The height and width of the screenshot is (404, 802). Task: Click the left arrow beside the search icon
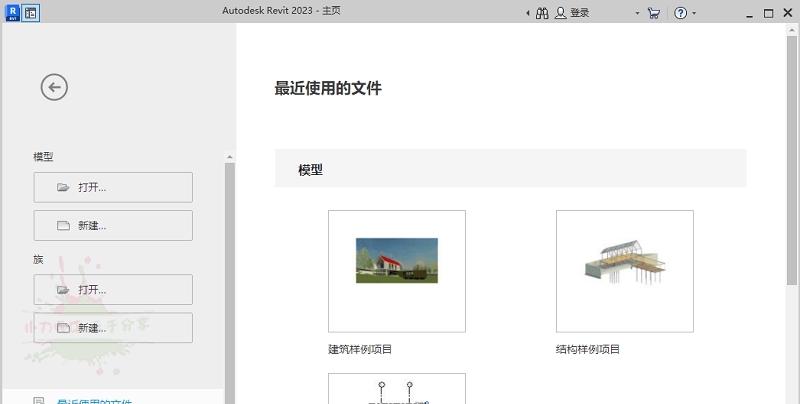click(x=528, y=13)
